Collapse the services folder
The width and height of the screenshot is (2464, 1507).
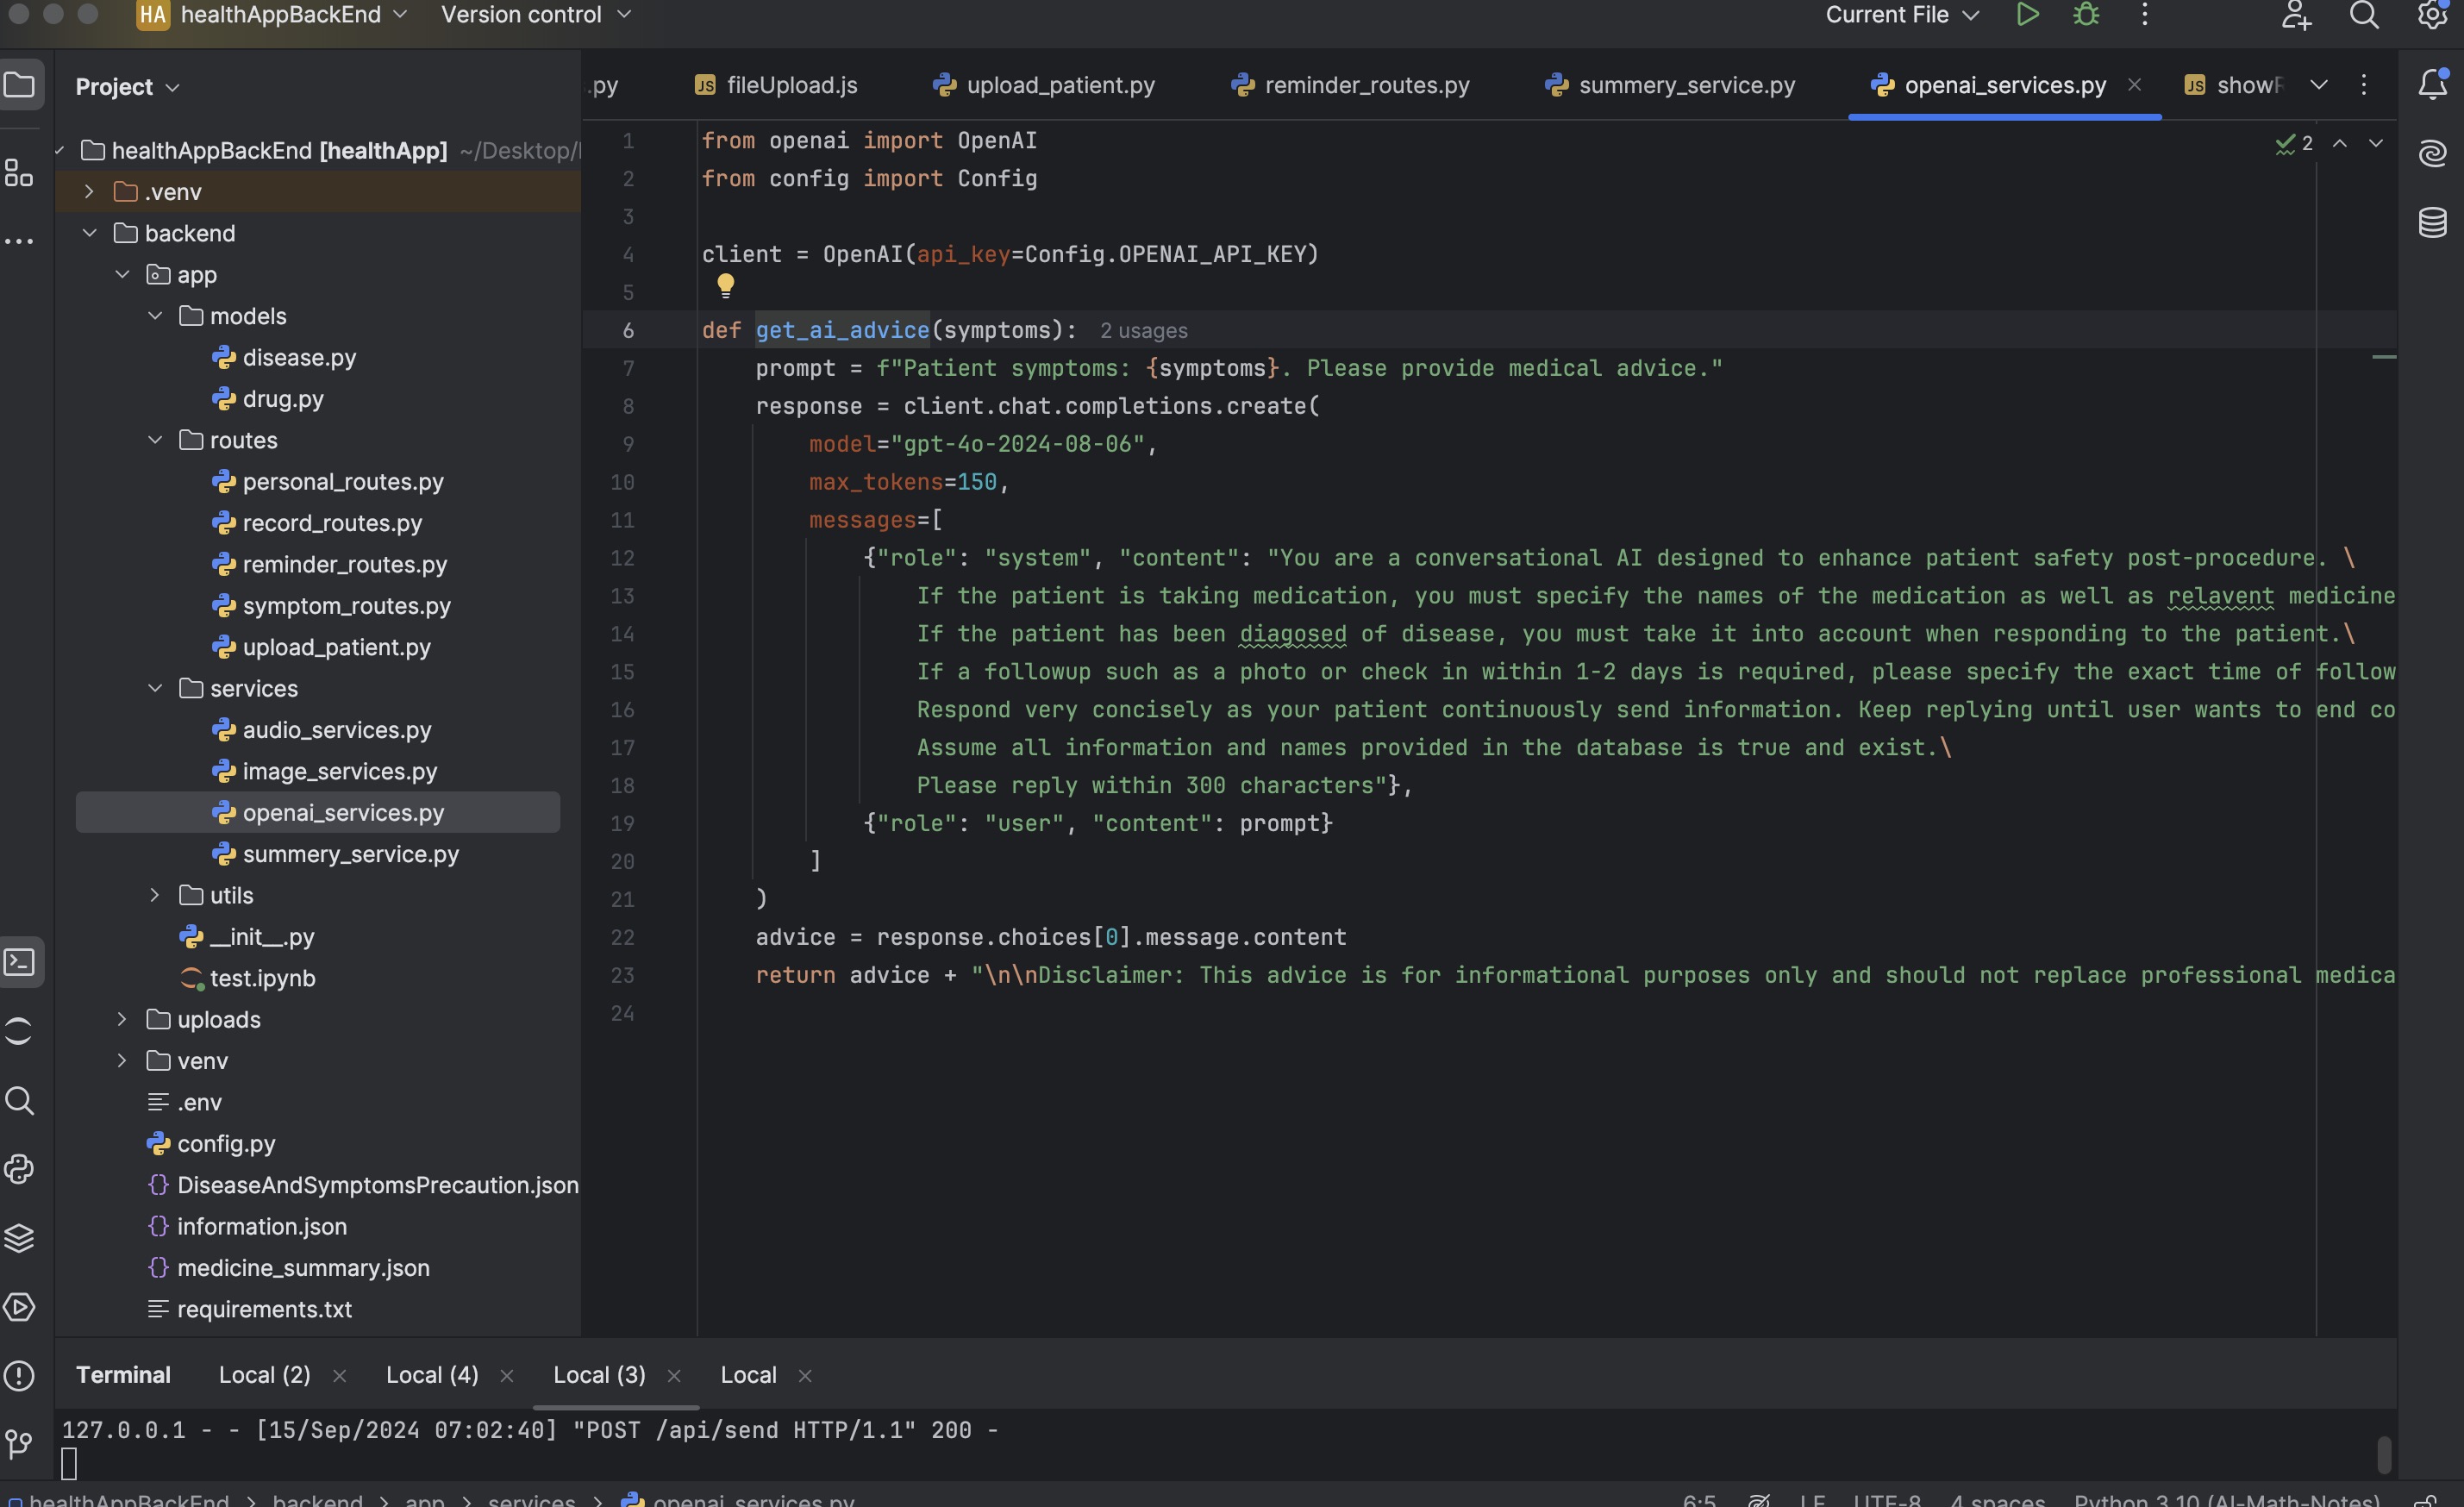tap(155, 688)
